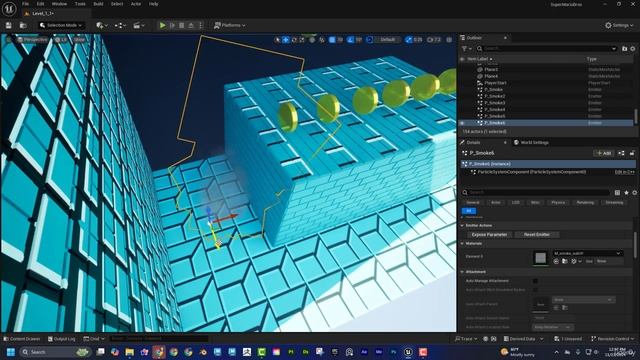
Task: Open the Edit menu
Action: [40, 4]
